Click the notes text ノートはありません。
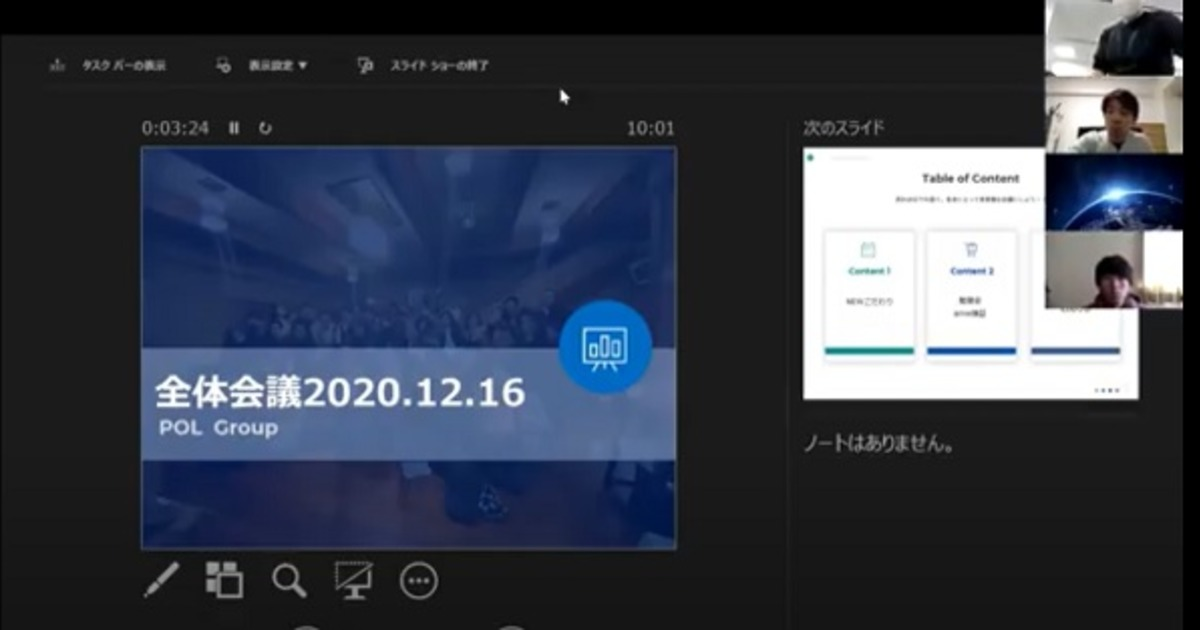 click(879, 445)
